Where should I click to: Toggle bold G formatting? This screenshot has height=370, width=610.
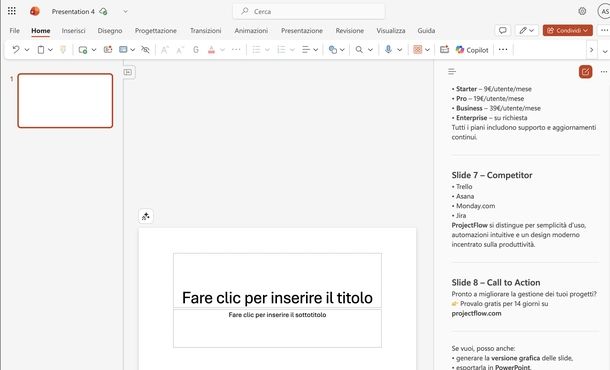196,50
